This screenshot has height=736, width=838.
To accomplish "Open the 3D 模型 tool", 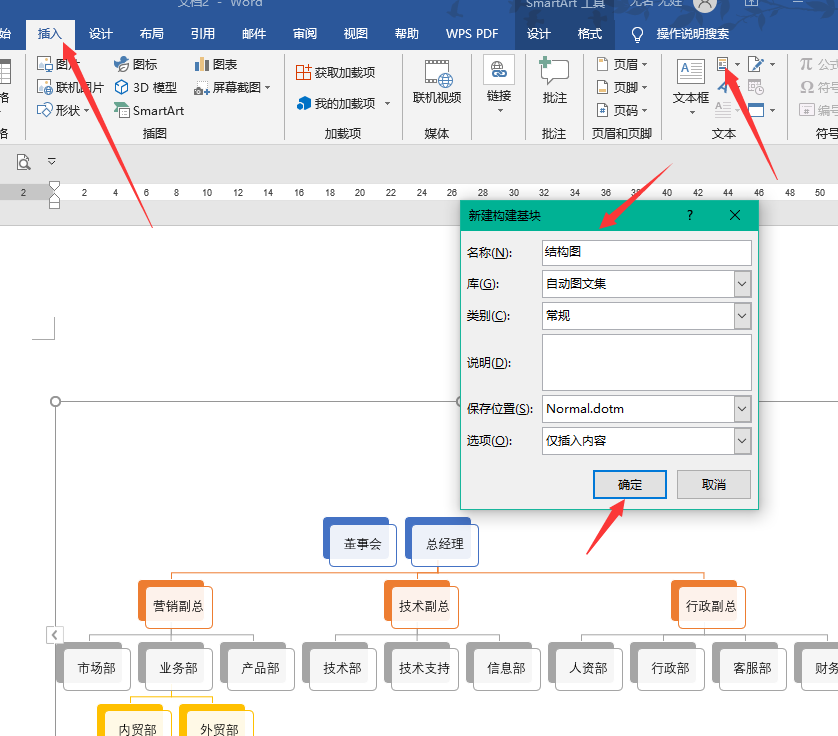I will click(145, 87).
